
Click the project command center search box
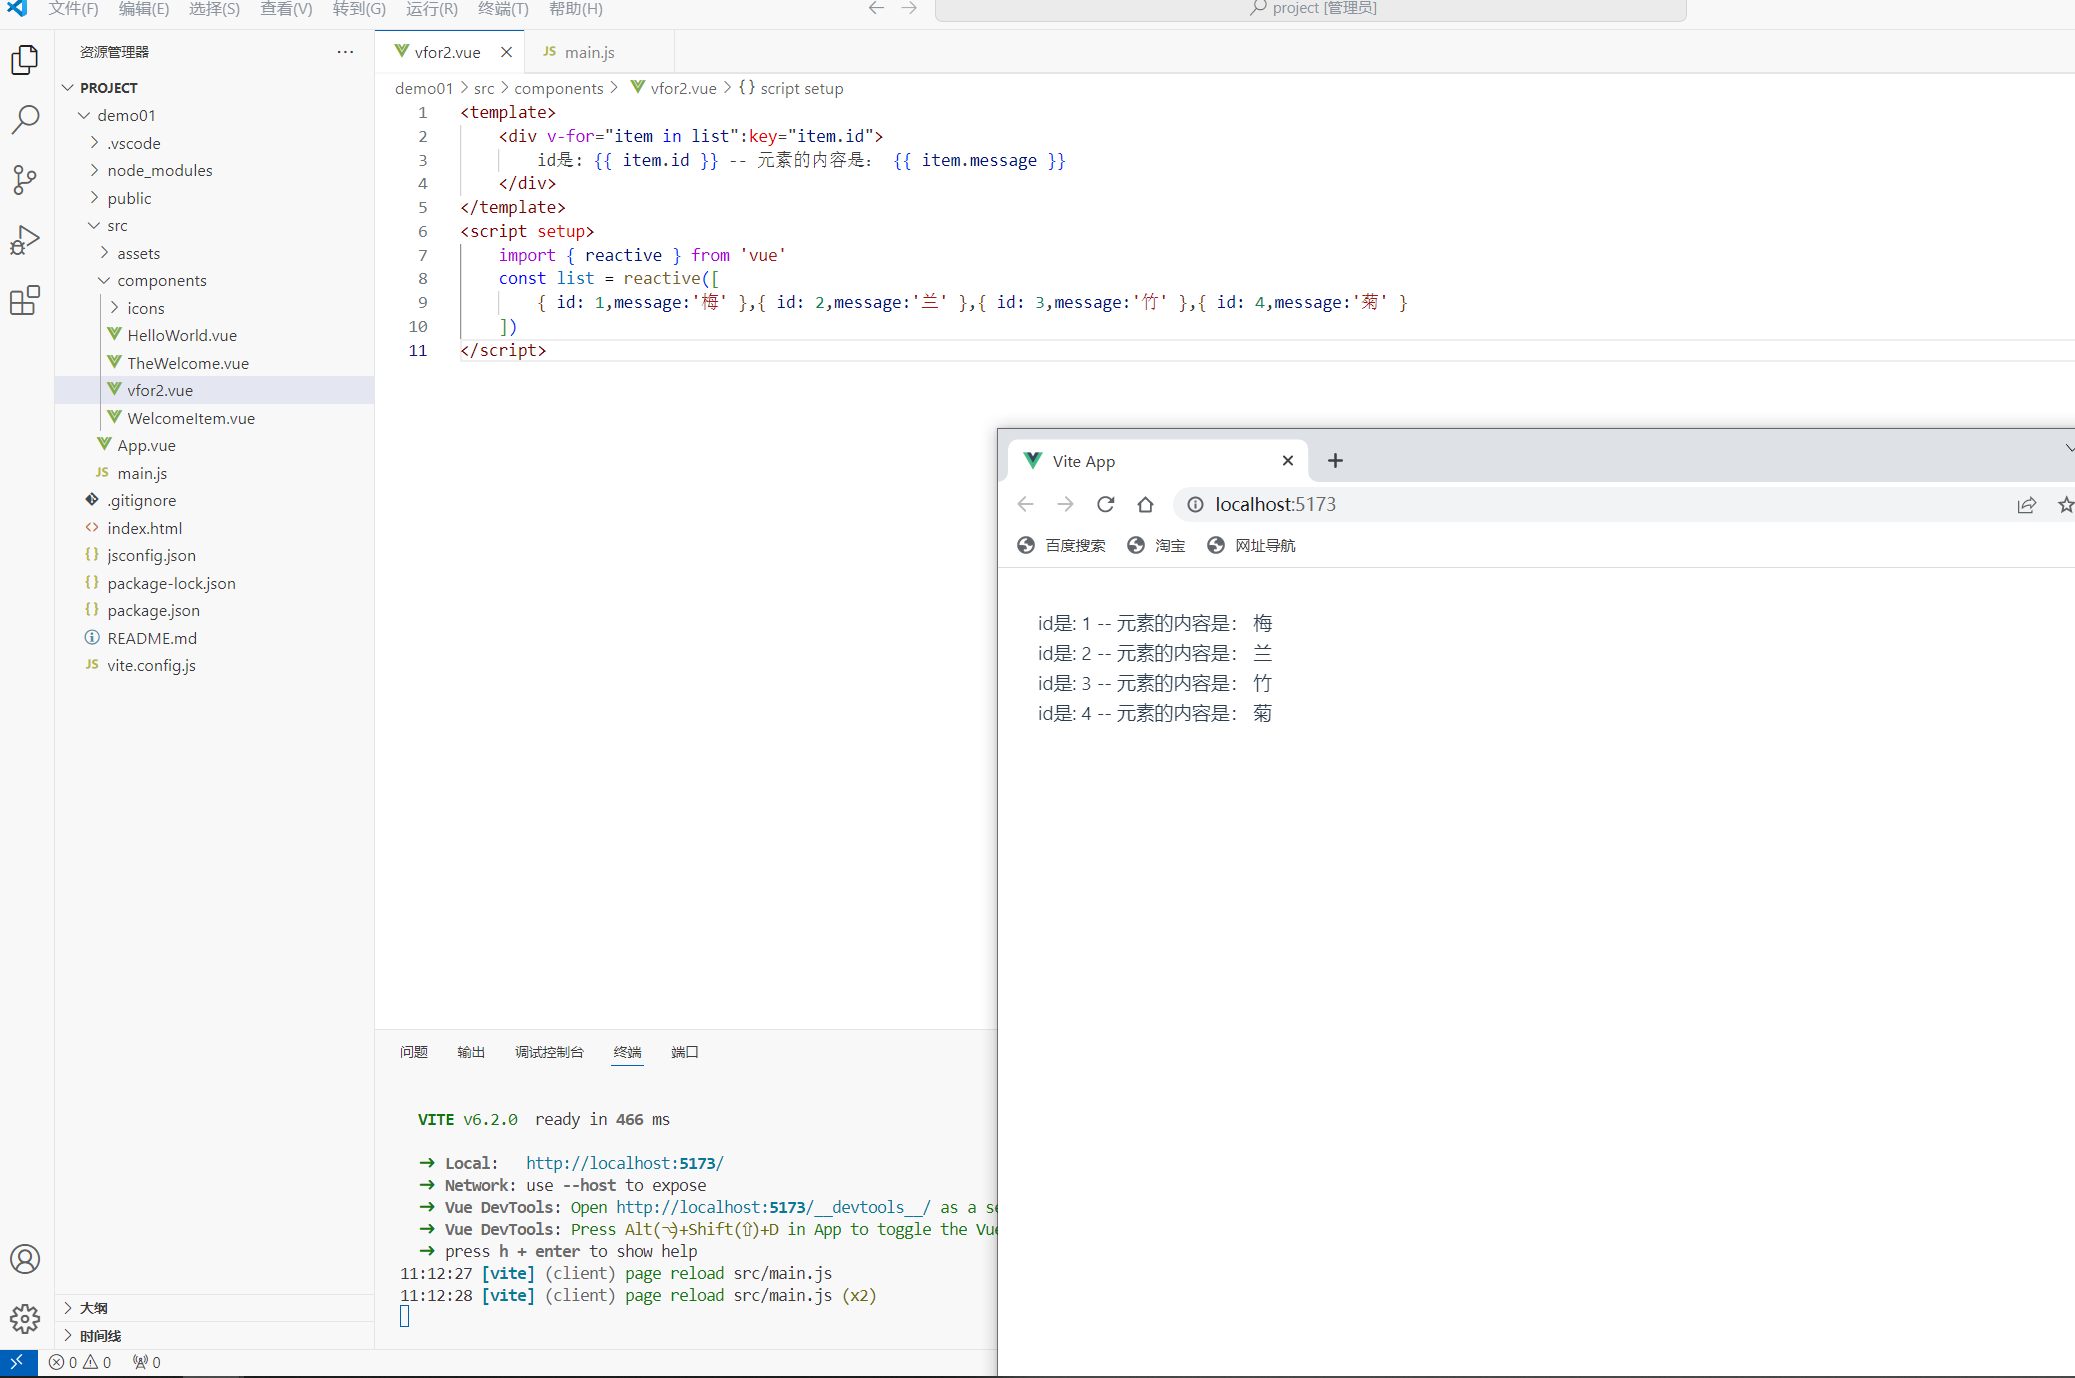pos(1311,9)
